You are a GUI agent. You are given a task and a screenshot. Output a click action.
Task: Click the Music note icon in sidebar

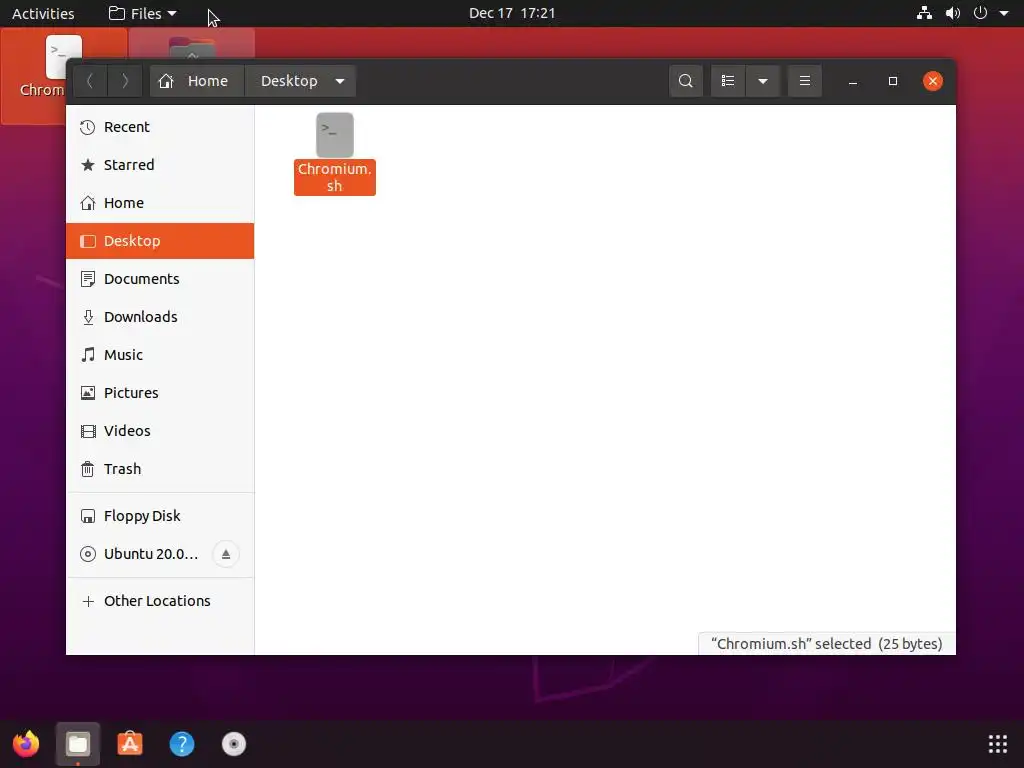(88, 355)
